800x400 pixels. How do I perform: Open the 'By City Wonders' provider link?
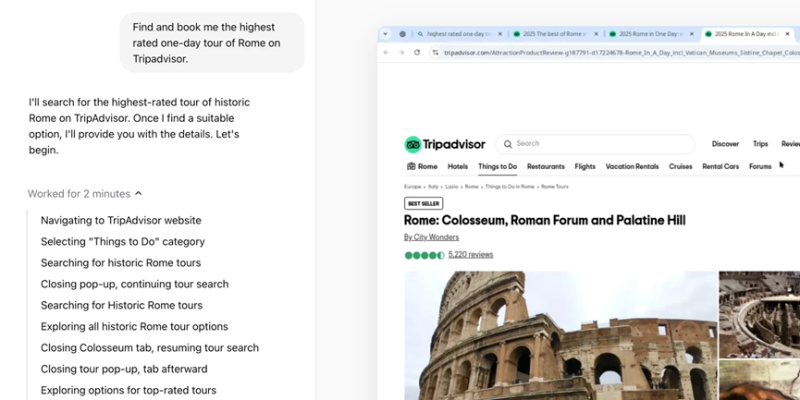(431, 238)
